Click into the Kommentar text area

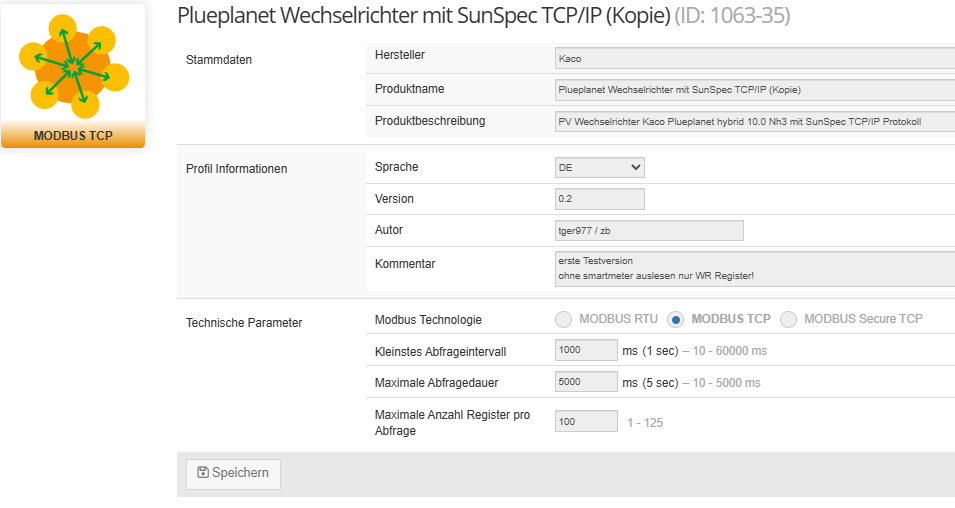tap(755, 269)
